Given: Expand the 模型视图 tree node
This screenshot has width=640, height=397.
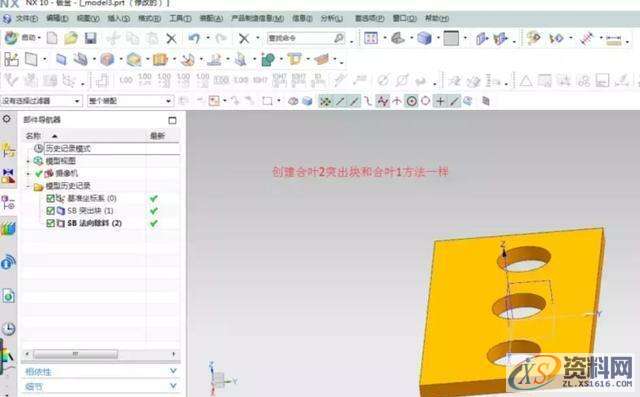Looking at the screenshot, I should click(28, 161).
